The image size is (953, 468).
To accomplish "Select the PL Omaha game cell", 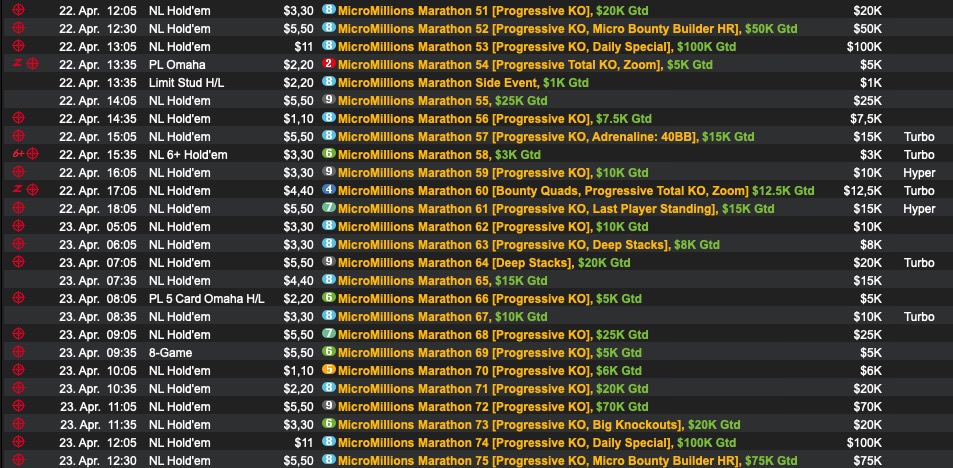I will pyautogui.click(x=177, y=64).
